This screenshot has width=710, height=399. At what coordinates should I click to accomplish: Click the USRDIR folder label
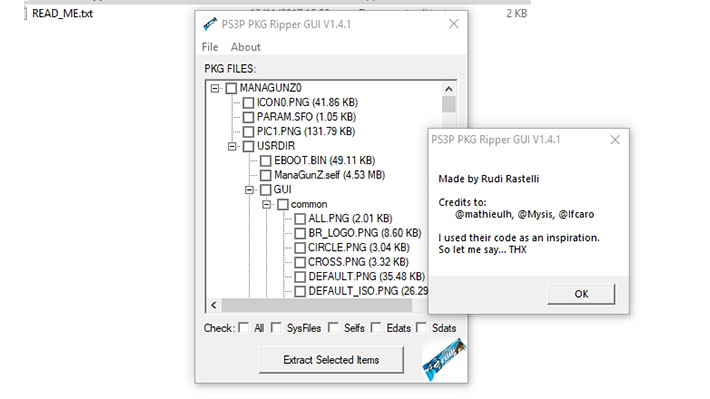tap(276, 146)
